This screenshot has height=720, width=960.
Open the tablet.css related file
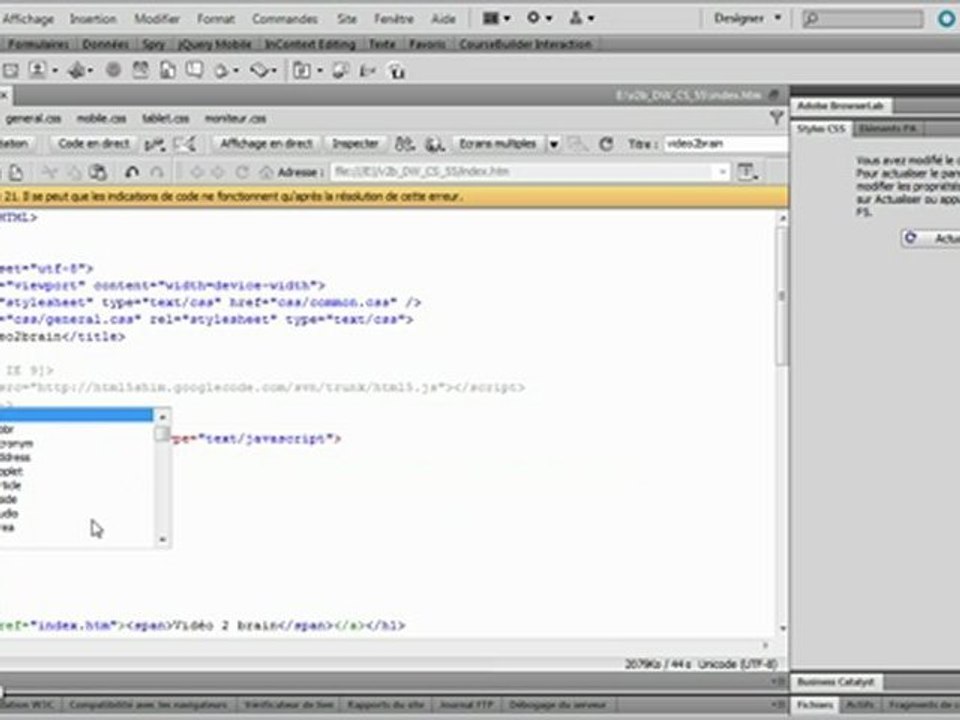pos(165,118)
